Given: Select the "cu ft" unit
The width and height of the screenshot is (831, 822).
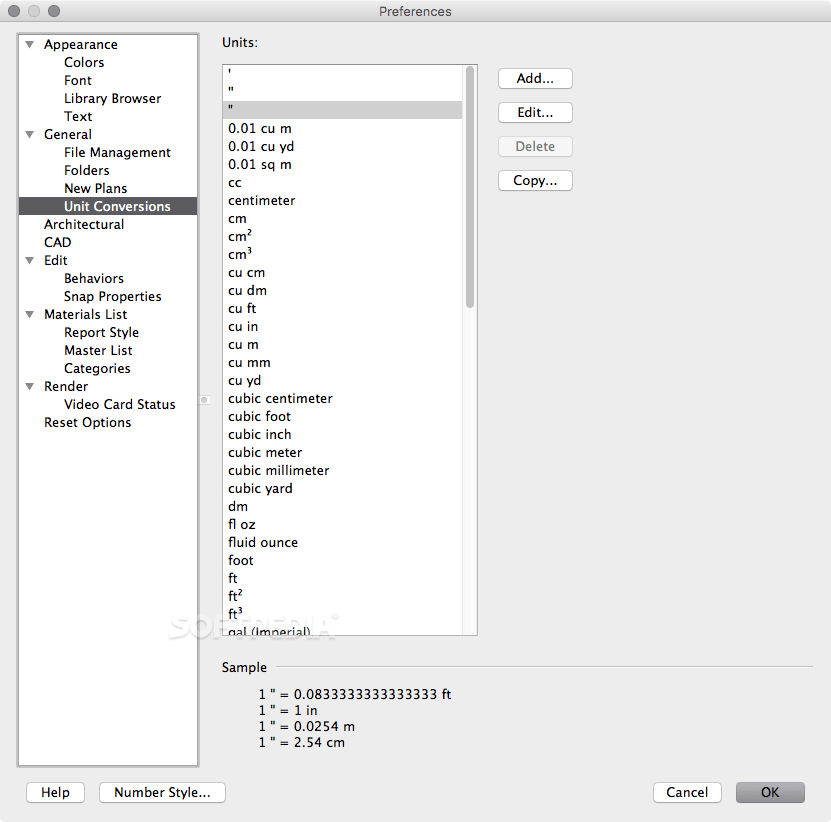Looking at the screenshot, I should [x=342, y=308].
